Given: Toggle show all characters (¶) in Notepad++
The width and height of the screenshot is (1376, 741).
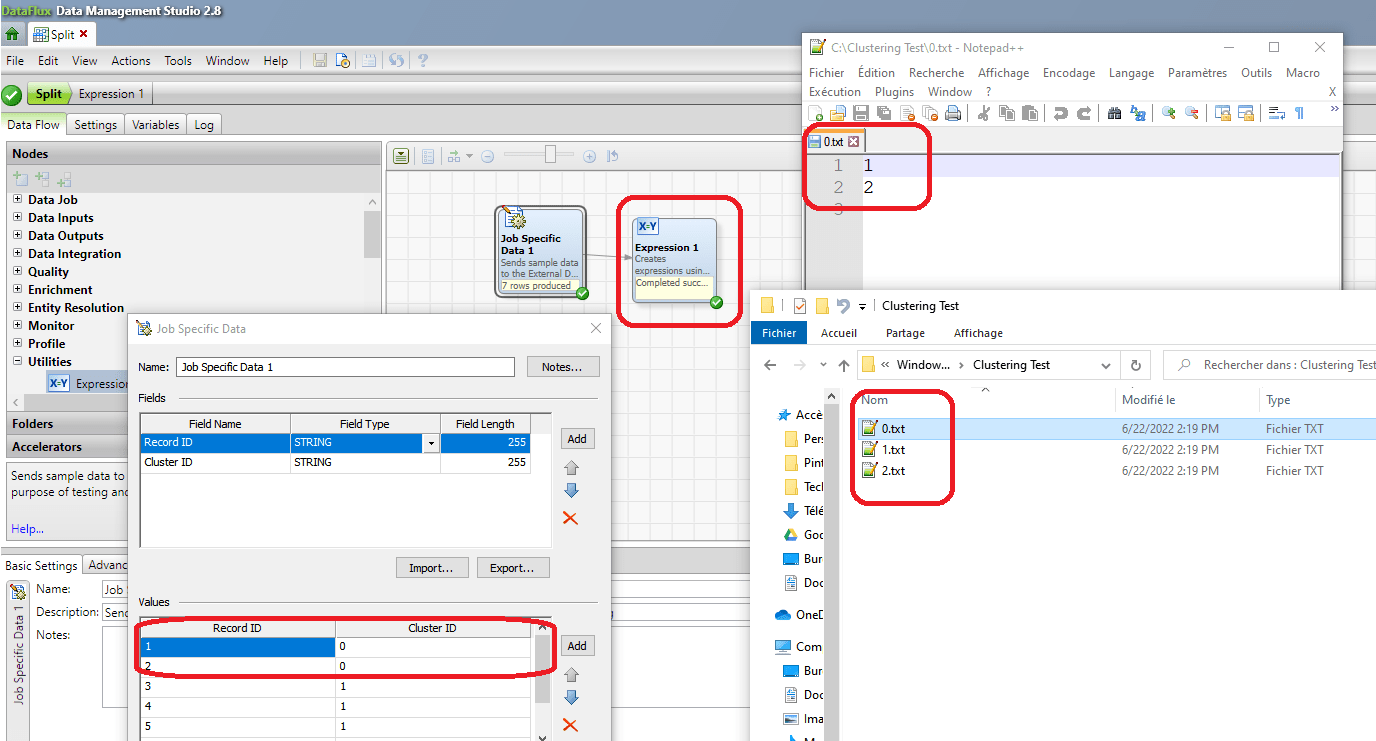Looking at the screenshot, I should (1298, 113).
